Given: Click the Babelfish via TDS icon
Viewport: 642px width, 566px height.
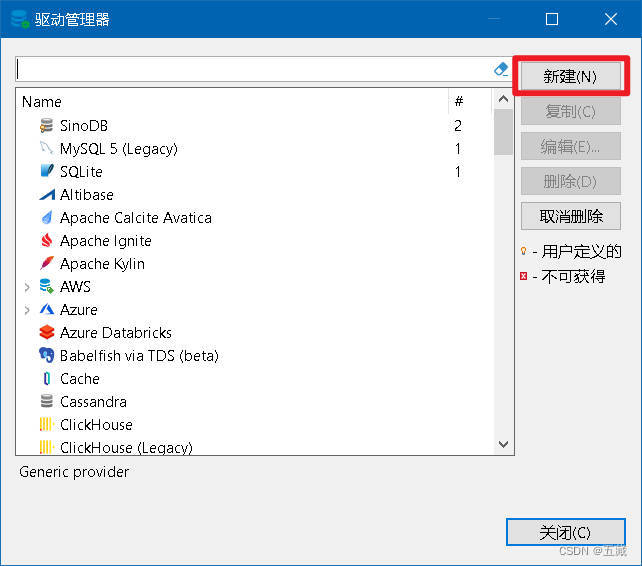Looking at the screenshot, I should pyautogui.click(x=47, y=355).
